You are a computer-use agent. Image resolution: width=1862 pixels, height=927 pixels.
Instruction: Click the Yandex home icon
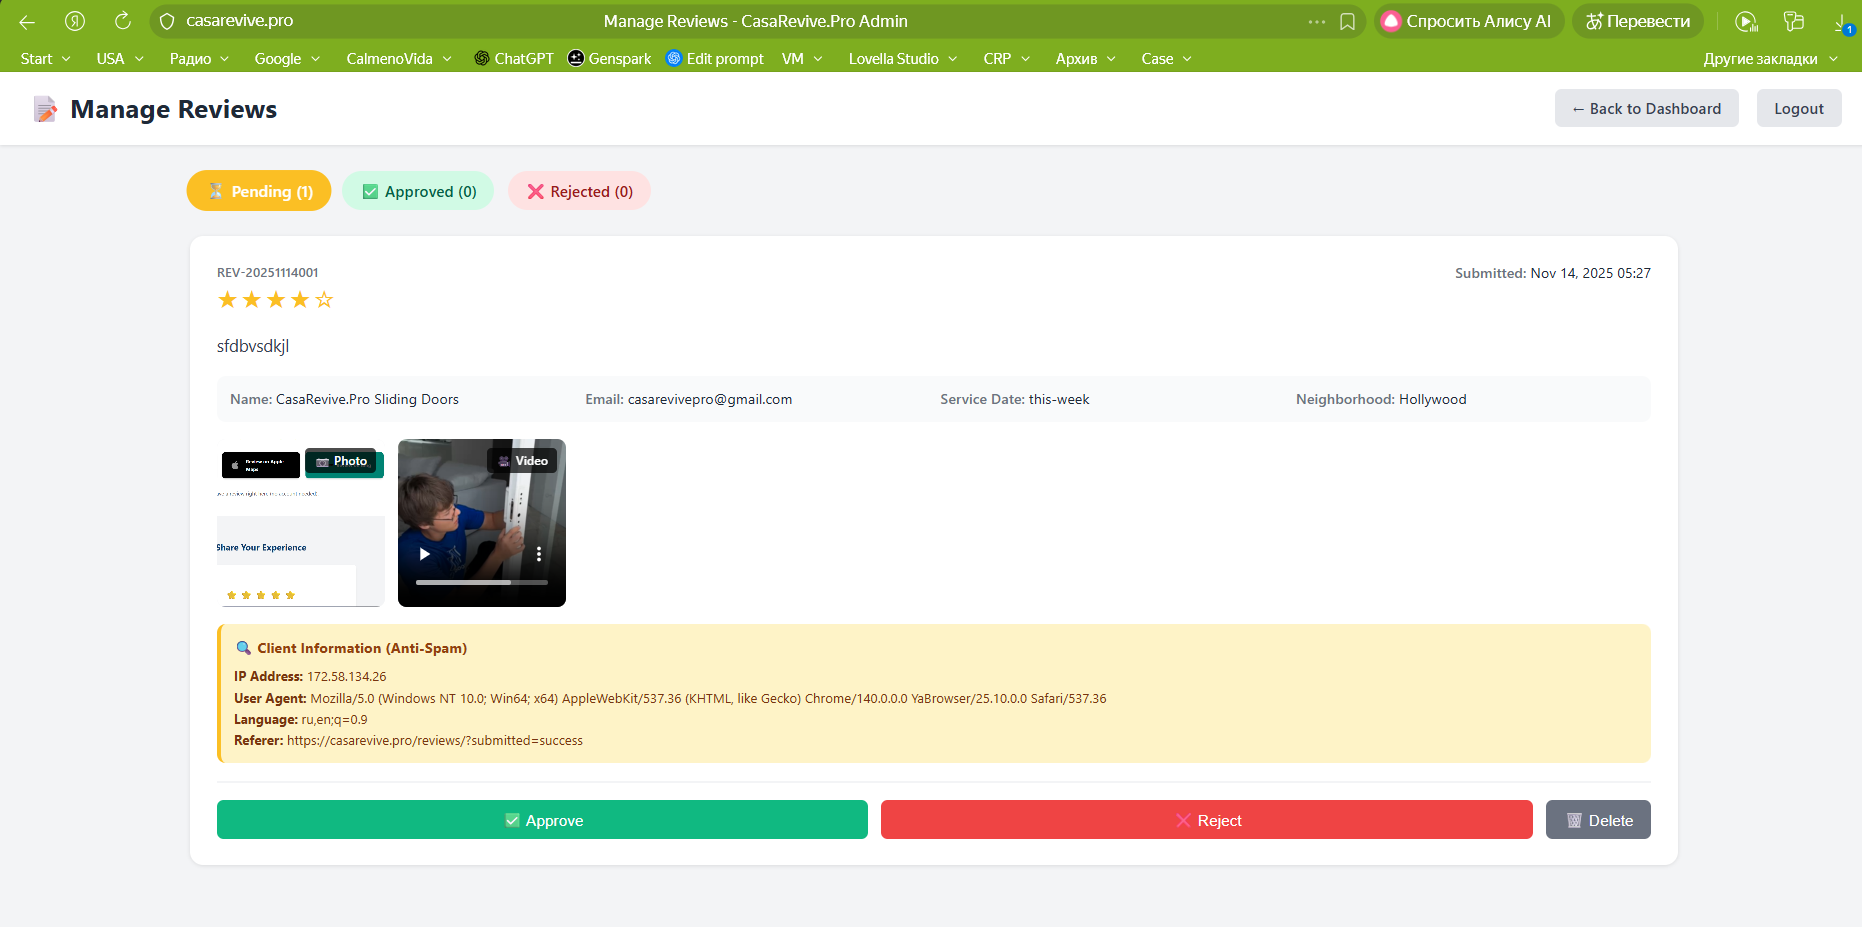click(x=75, y=21)
